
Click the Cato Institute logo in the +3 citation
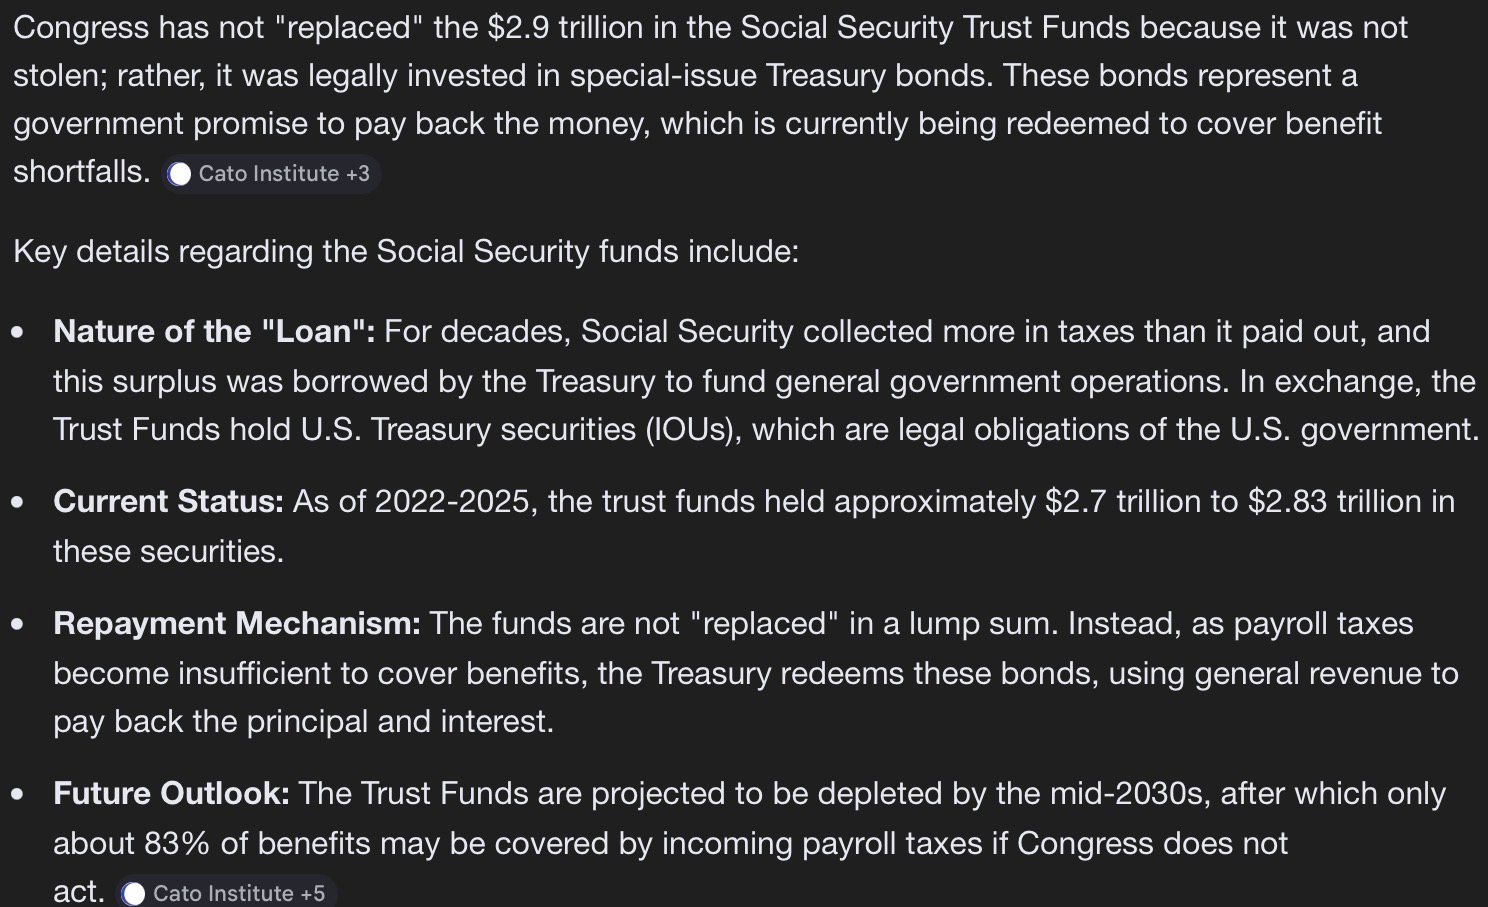[180, 174]
